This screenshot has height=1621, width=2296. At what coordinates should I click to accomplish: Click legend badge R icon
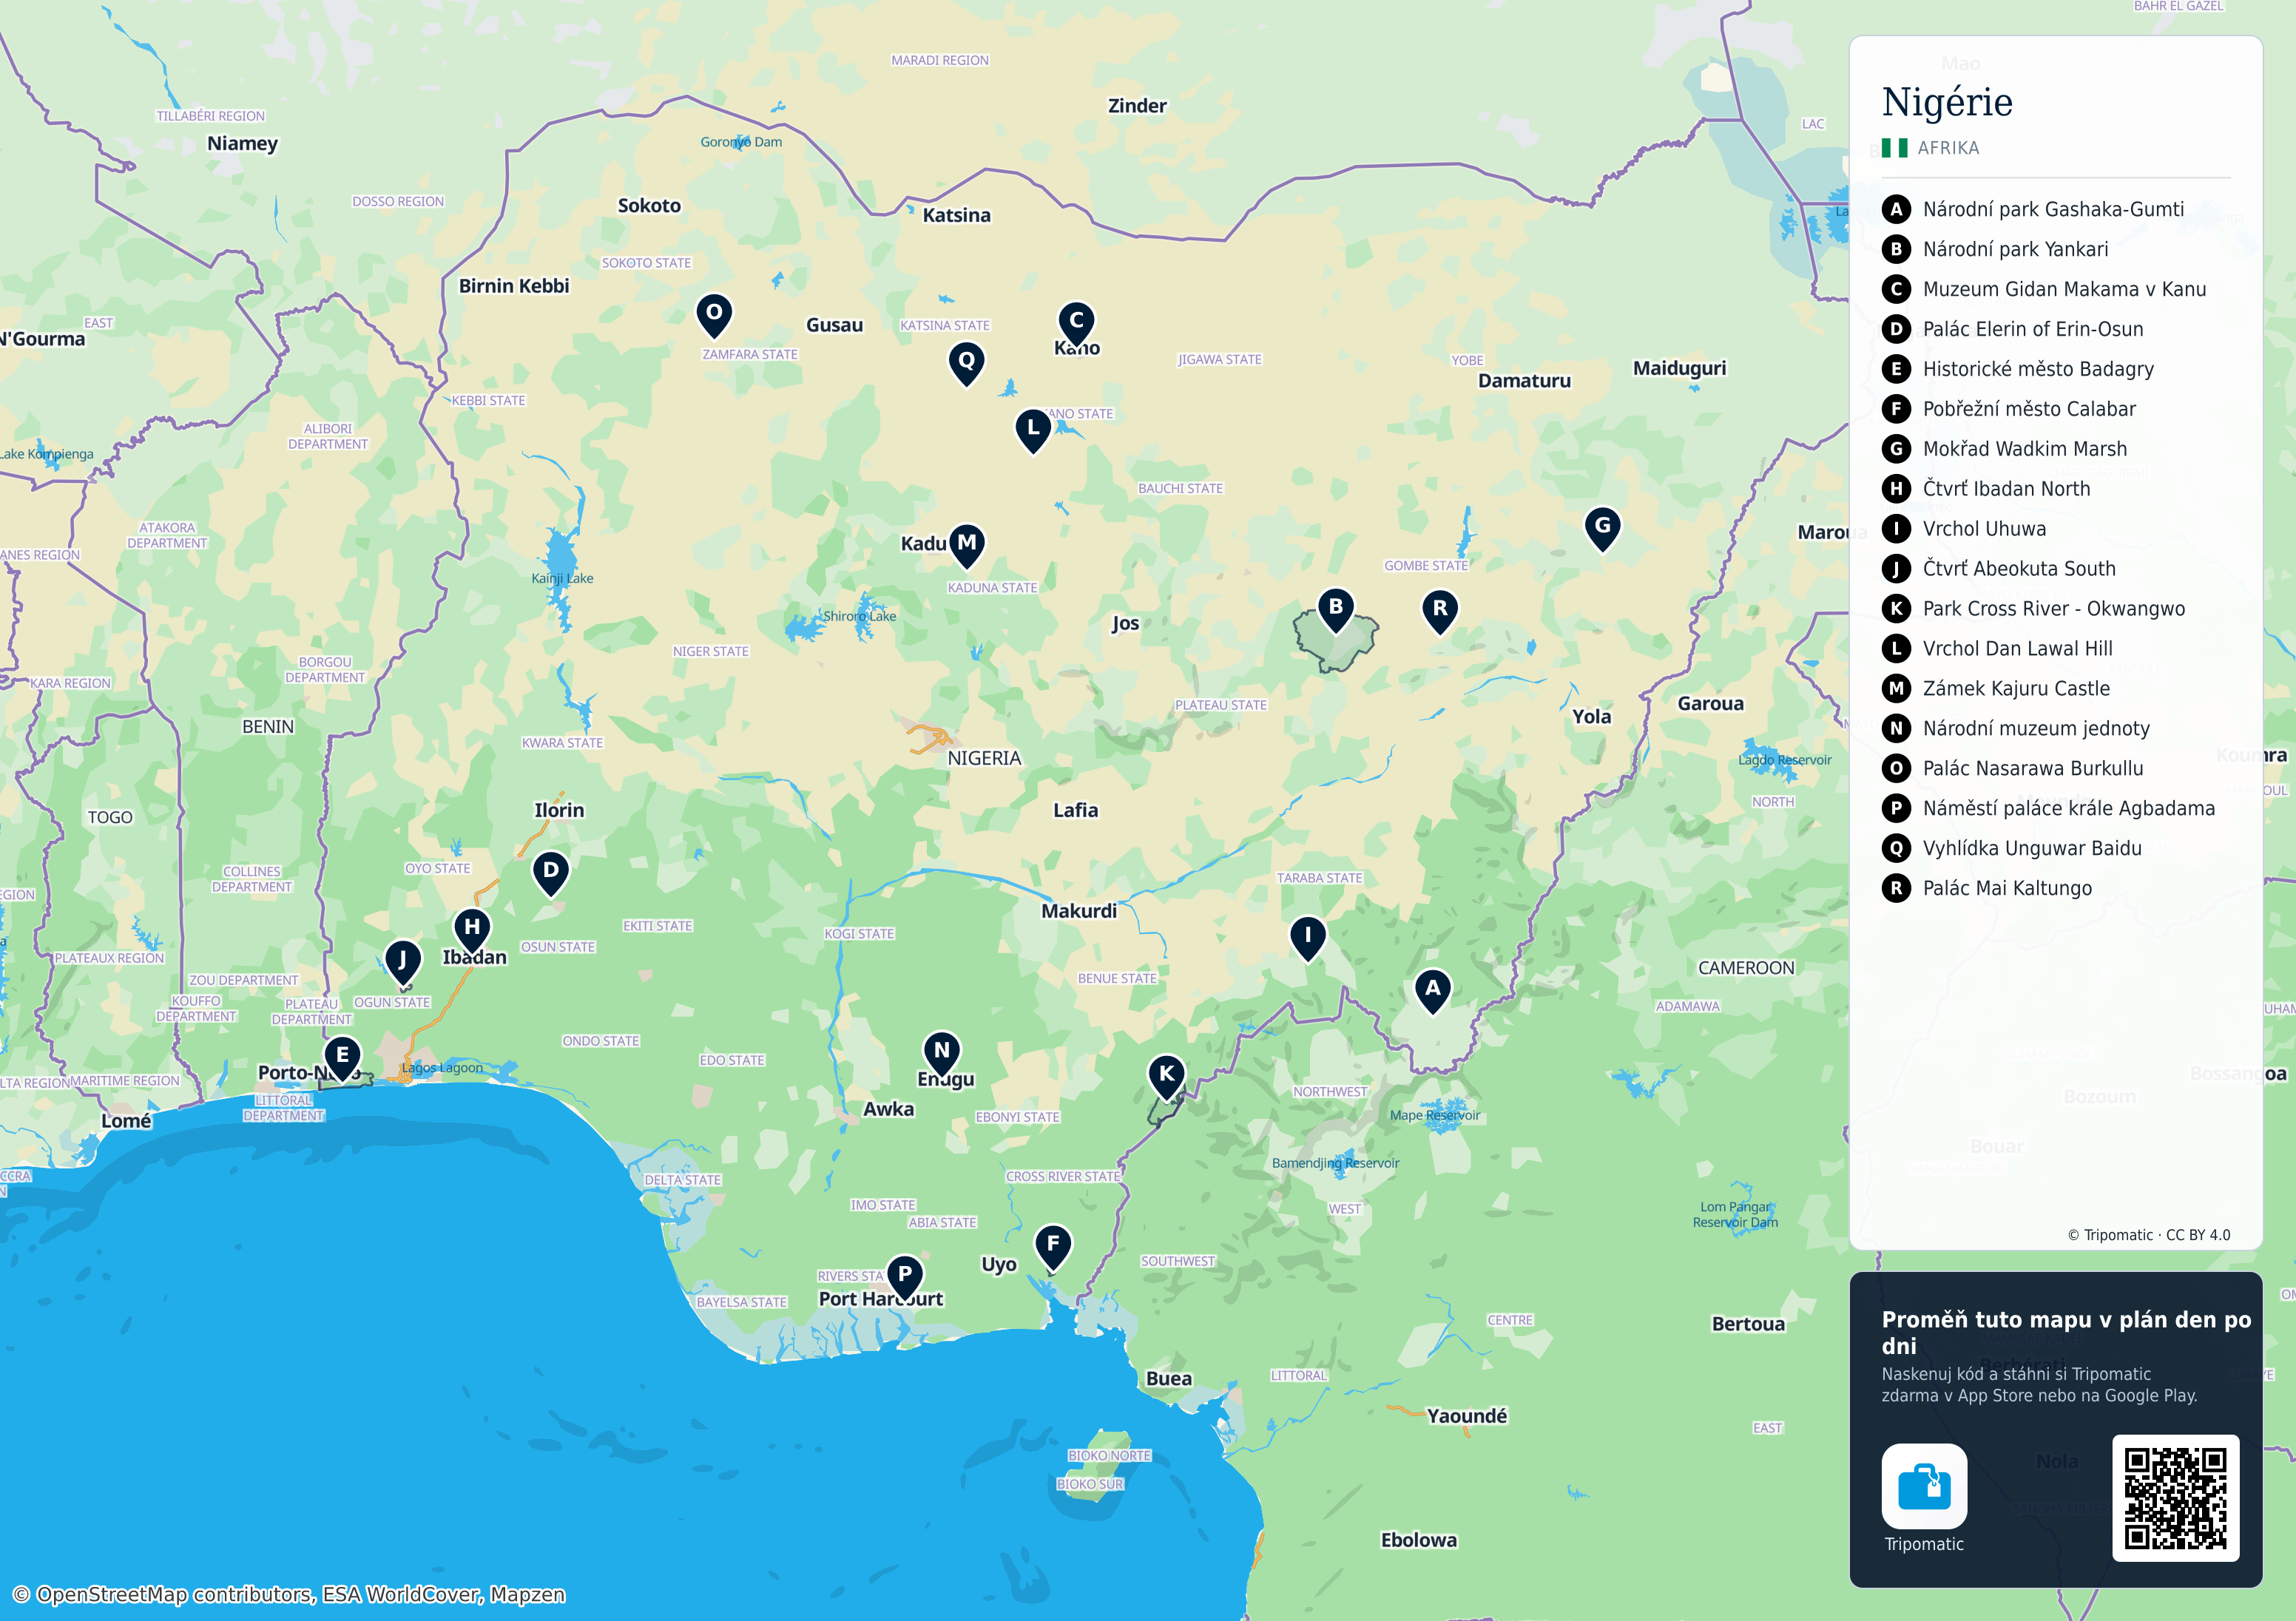tap(1896, 888)
